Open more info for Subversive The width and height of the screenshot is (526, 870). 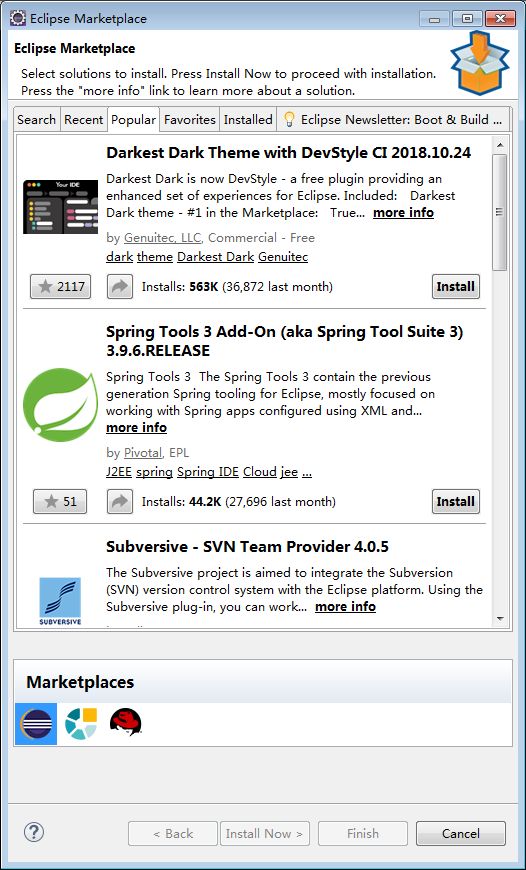click(x=345, y=606)
